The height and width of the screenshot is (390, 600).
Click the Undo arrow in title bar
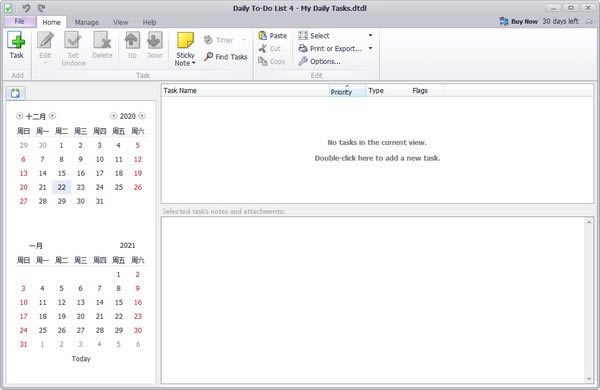[26, 8]
